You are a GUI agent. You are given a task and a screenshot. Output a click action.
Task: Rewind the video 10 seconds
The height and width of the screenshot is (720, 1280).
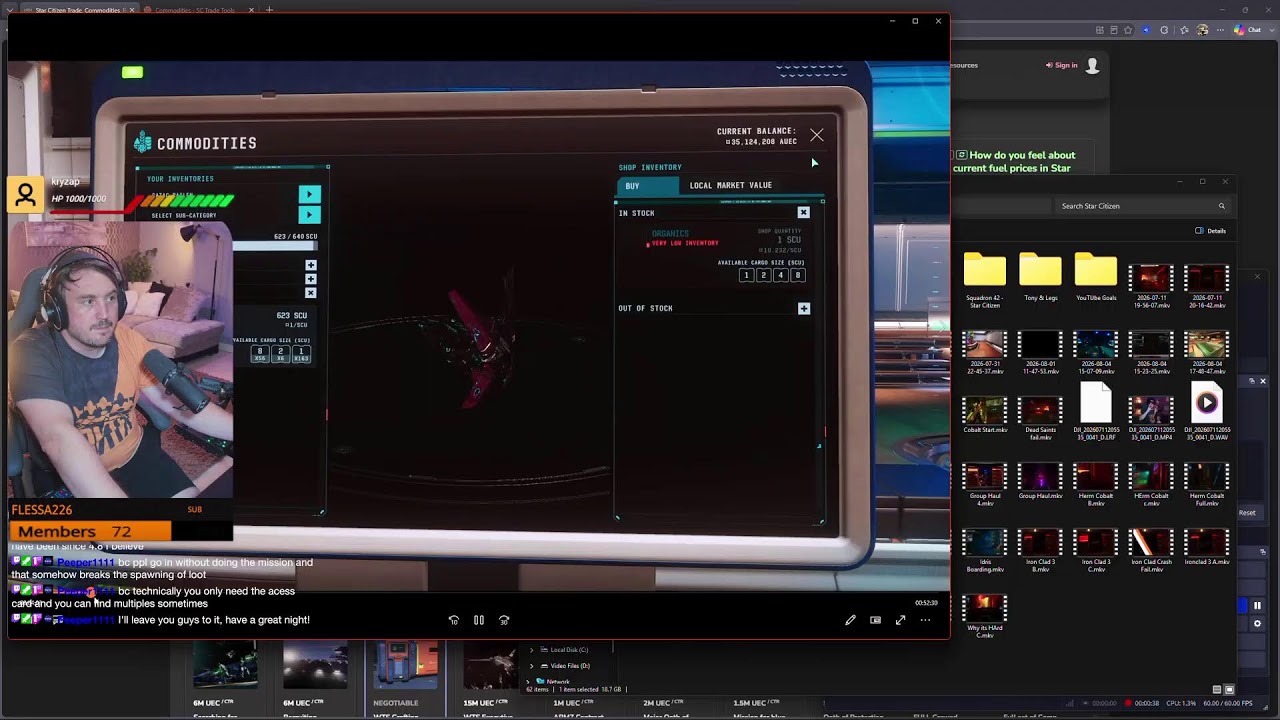click(454, 620)
